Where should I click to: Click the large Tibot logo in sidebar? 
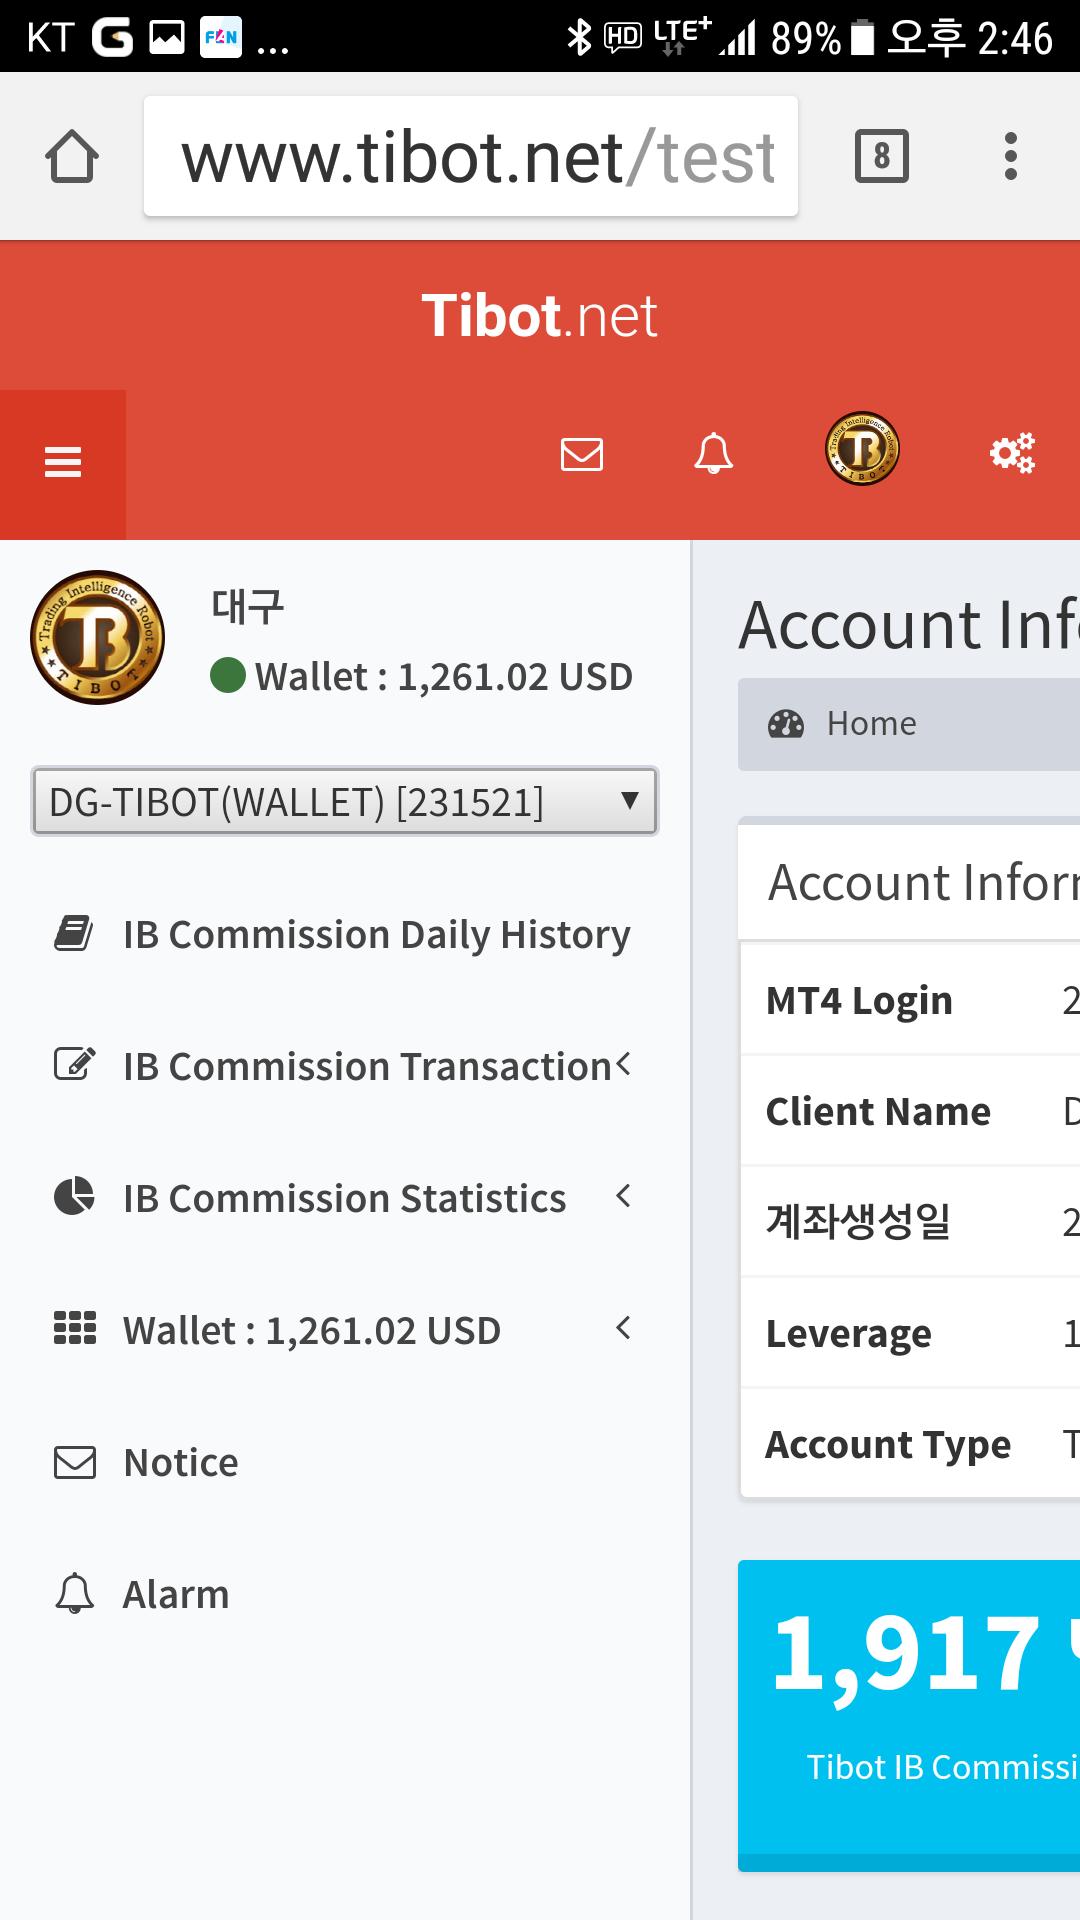(x=98, y=638)
